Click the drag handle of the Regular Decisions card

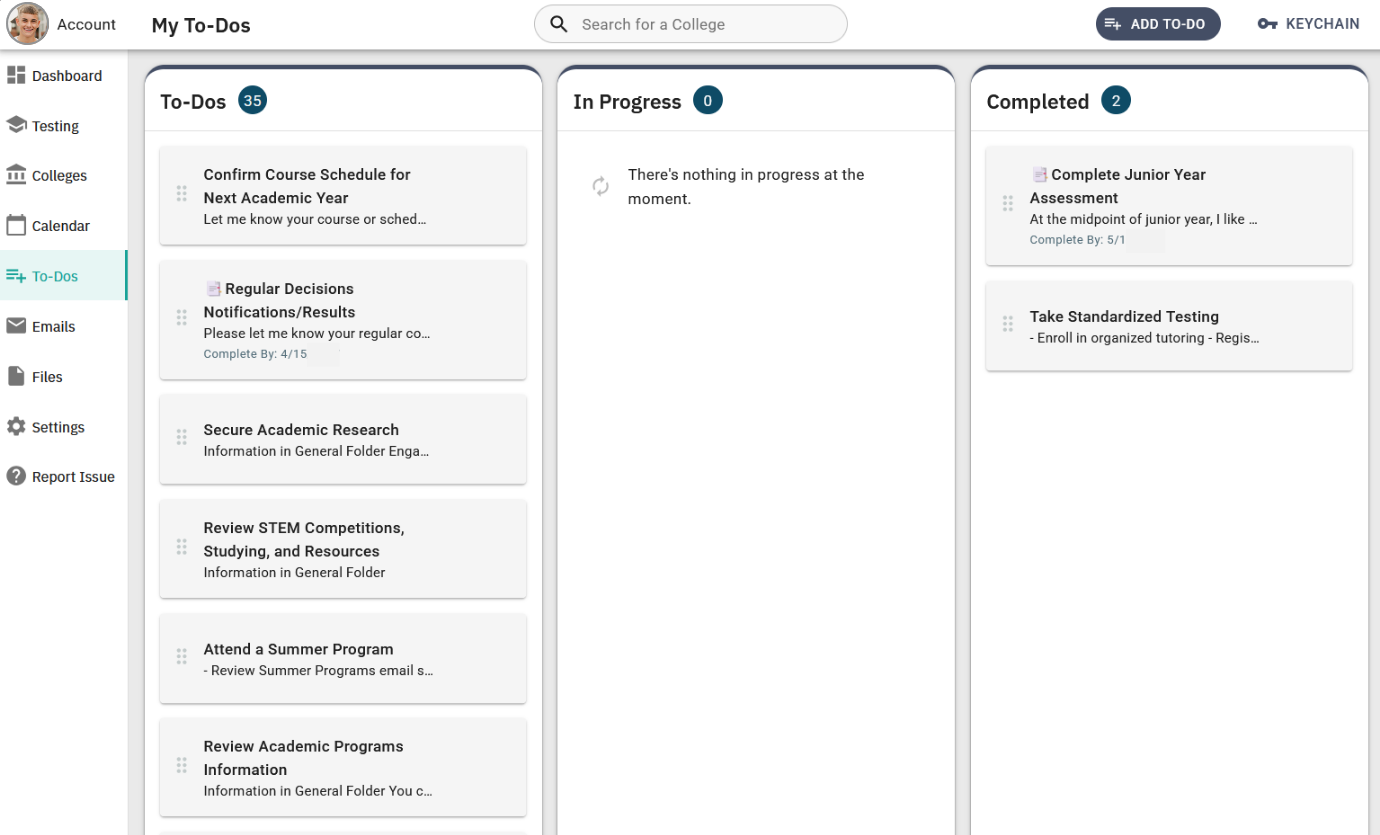(x=182, y=318)
